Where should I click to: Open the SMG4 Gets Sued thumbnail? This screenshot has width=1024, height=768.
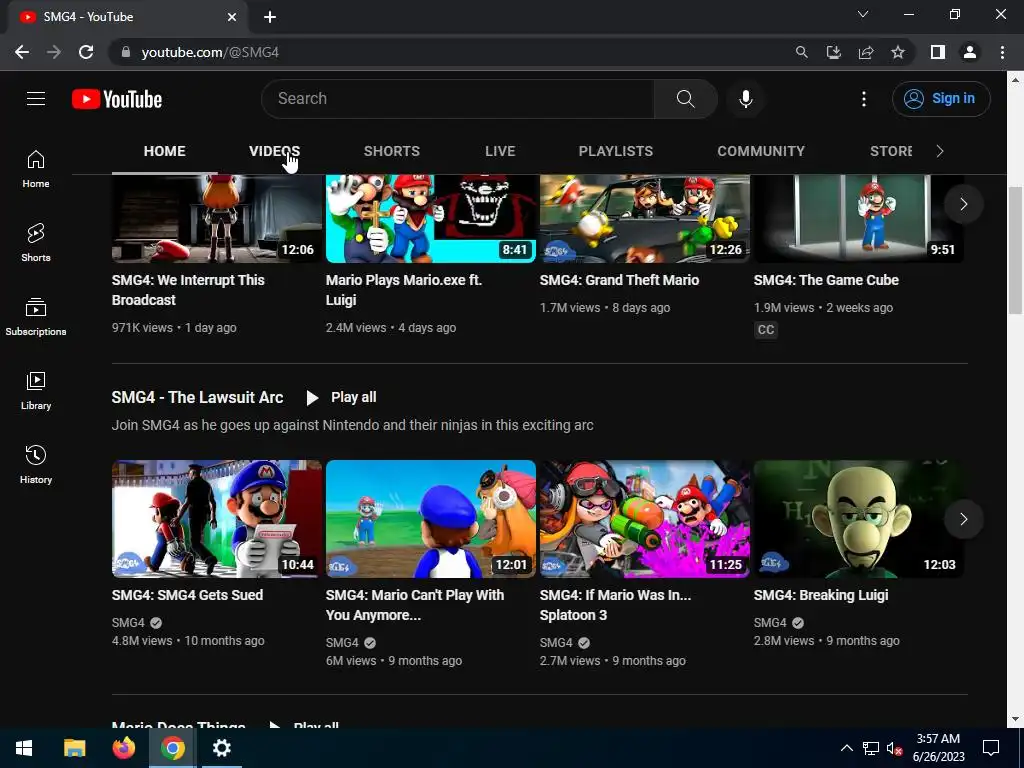coord(217,519)
